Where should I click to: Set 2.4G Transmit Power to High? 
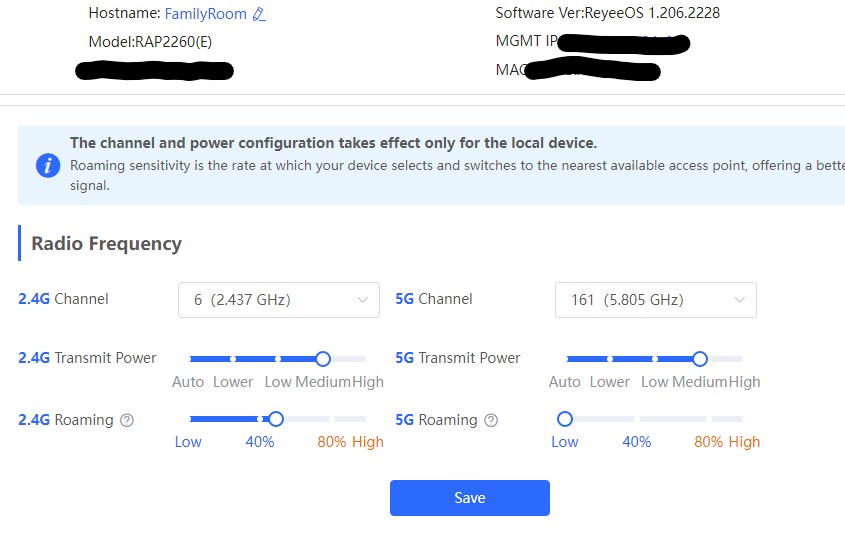(x=365, y=358)
